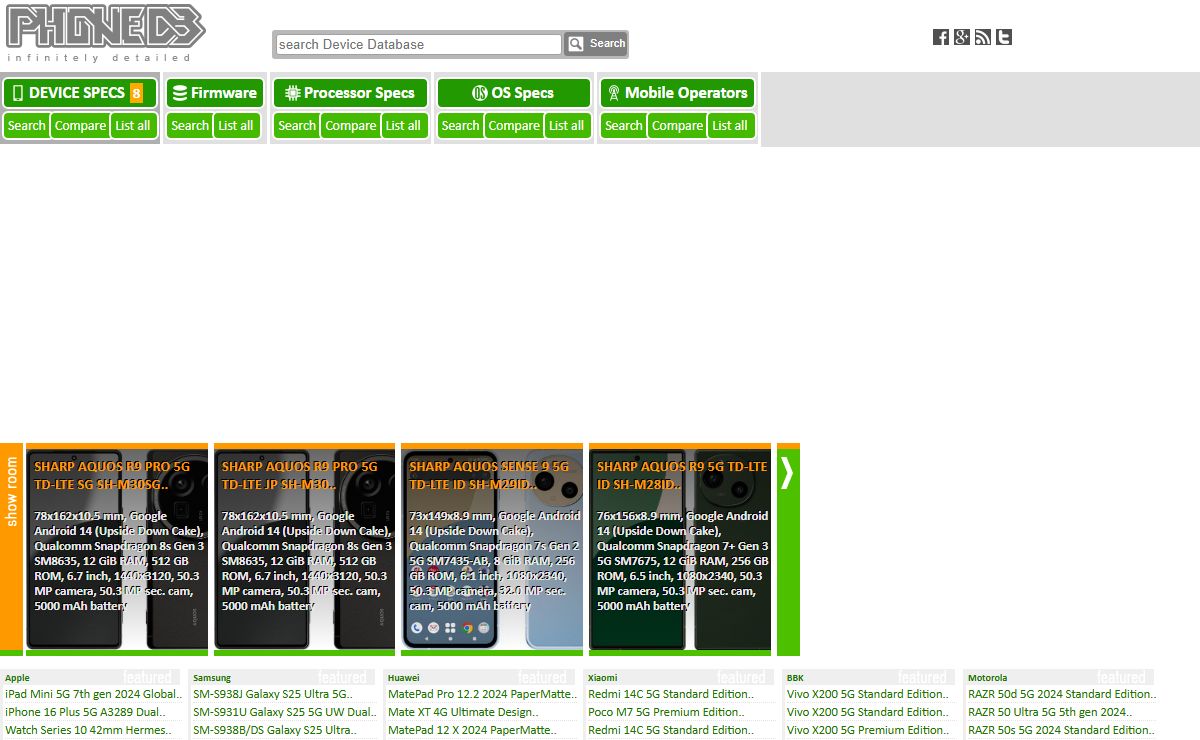Open the Twitter social icon
The image size is (1200, 740).
(x=1004, y=37)
